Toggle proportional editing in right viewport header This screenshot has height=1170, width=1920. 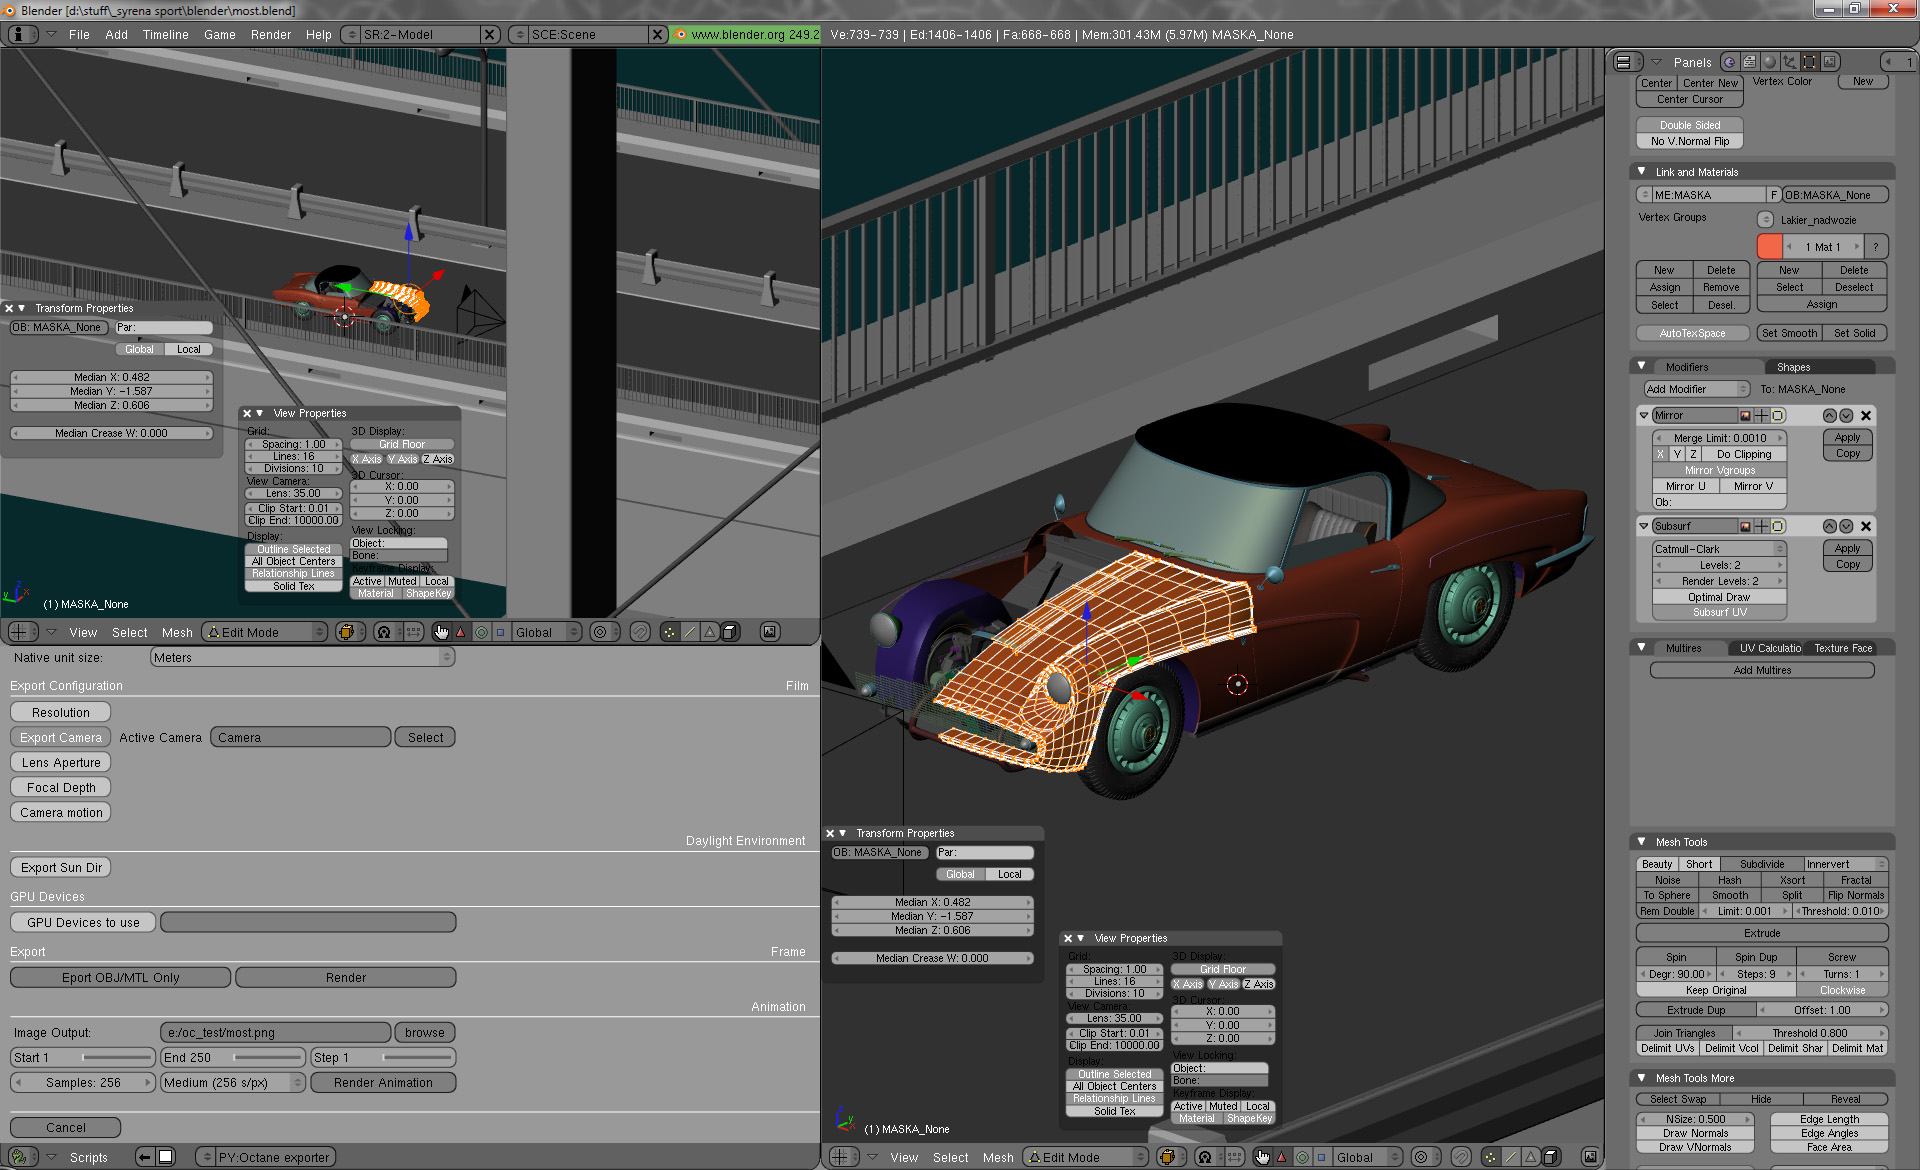[x=1421, y=1157]
